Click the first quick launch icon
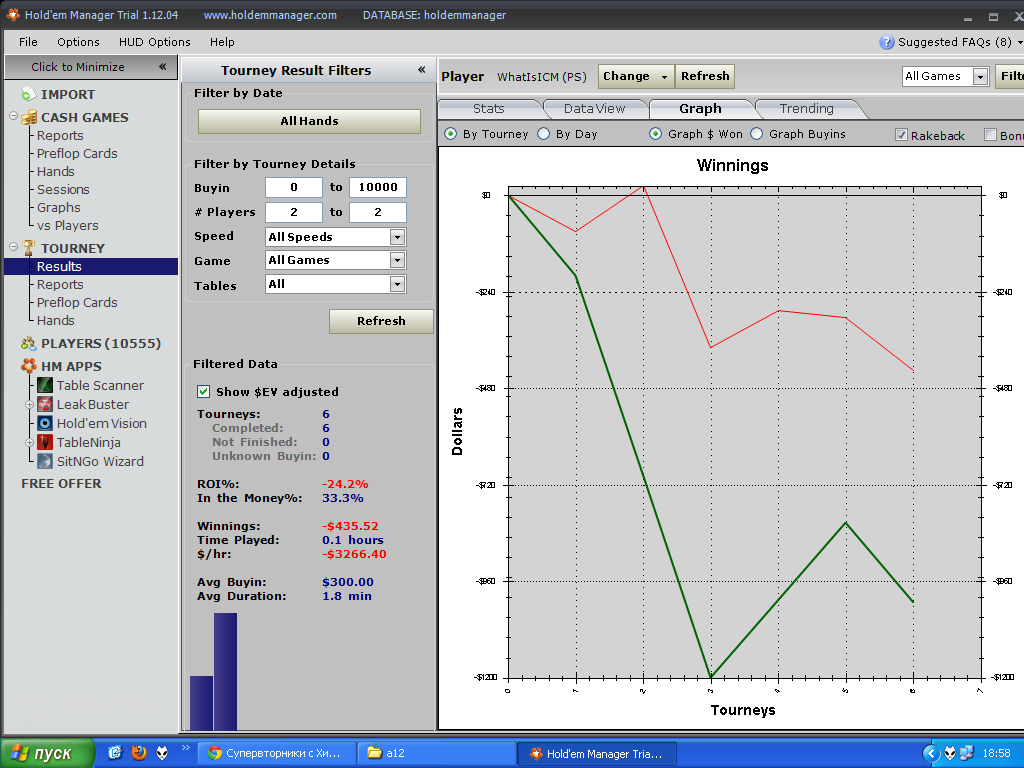 115,753
